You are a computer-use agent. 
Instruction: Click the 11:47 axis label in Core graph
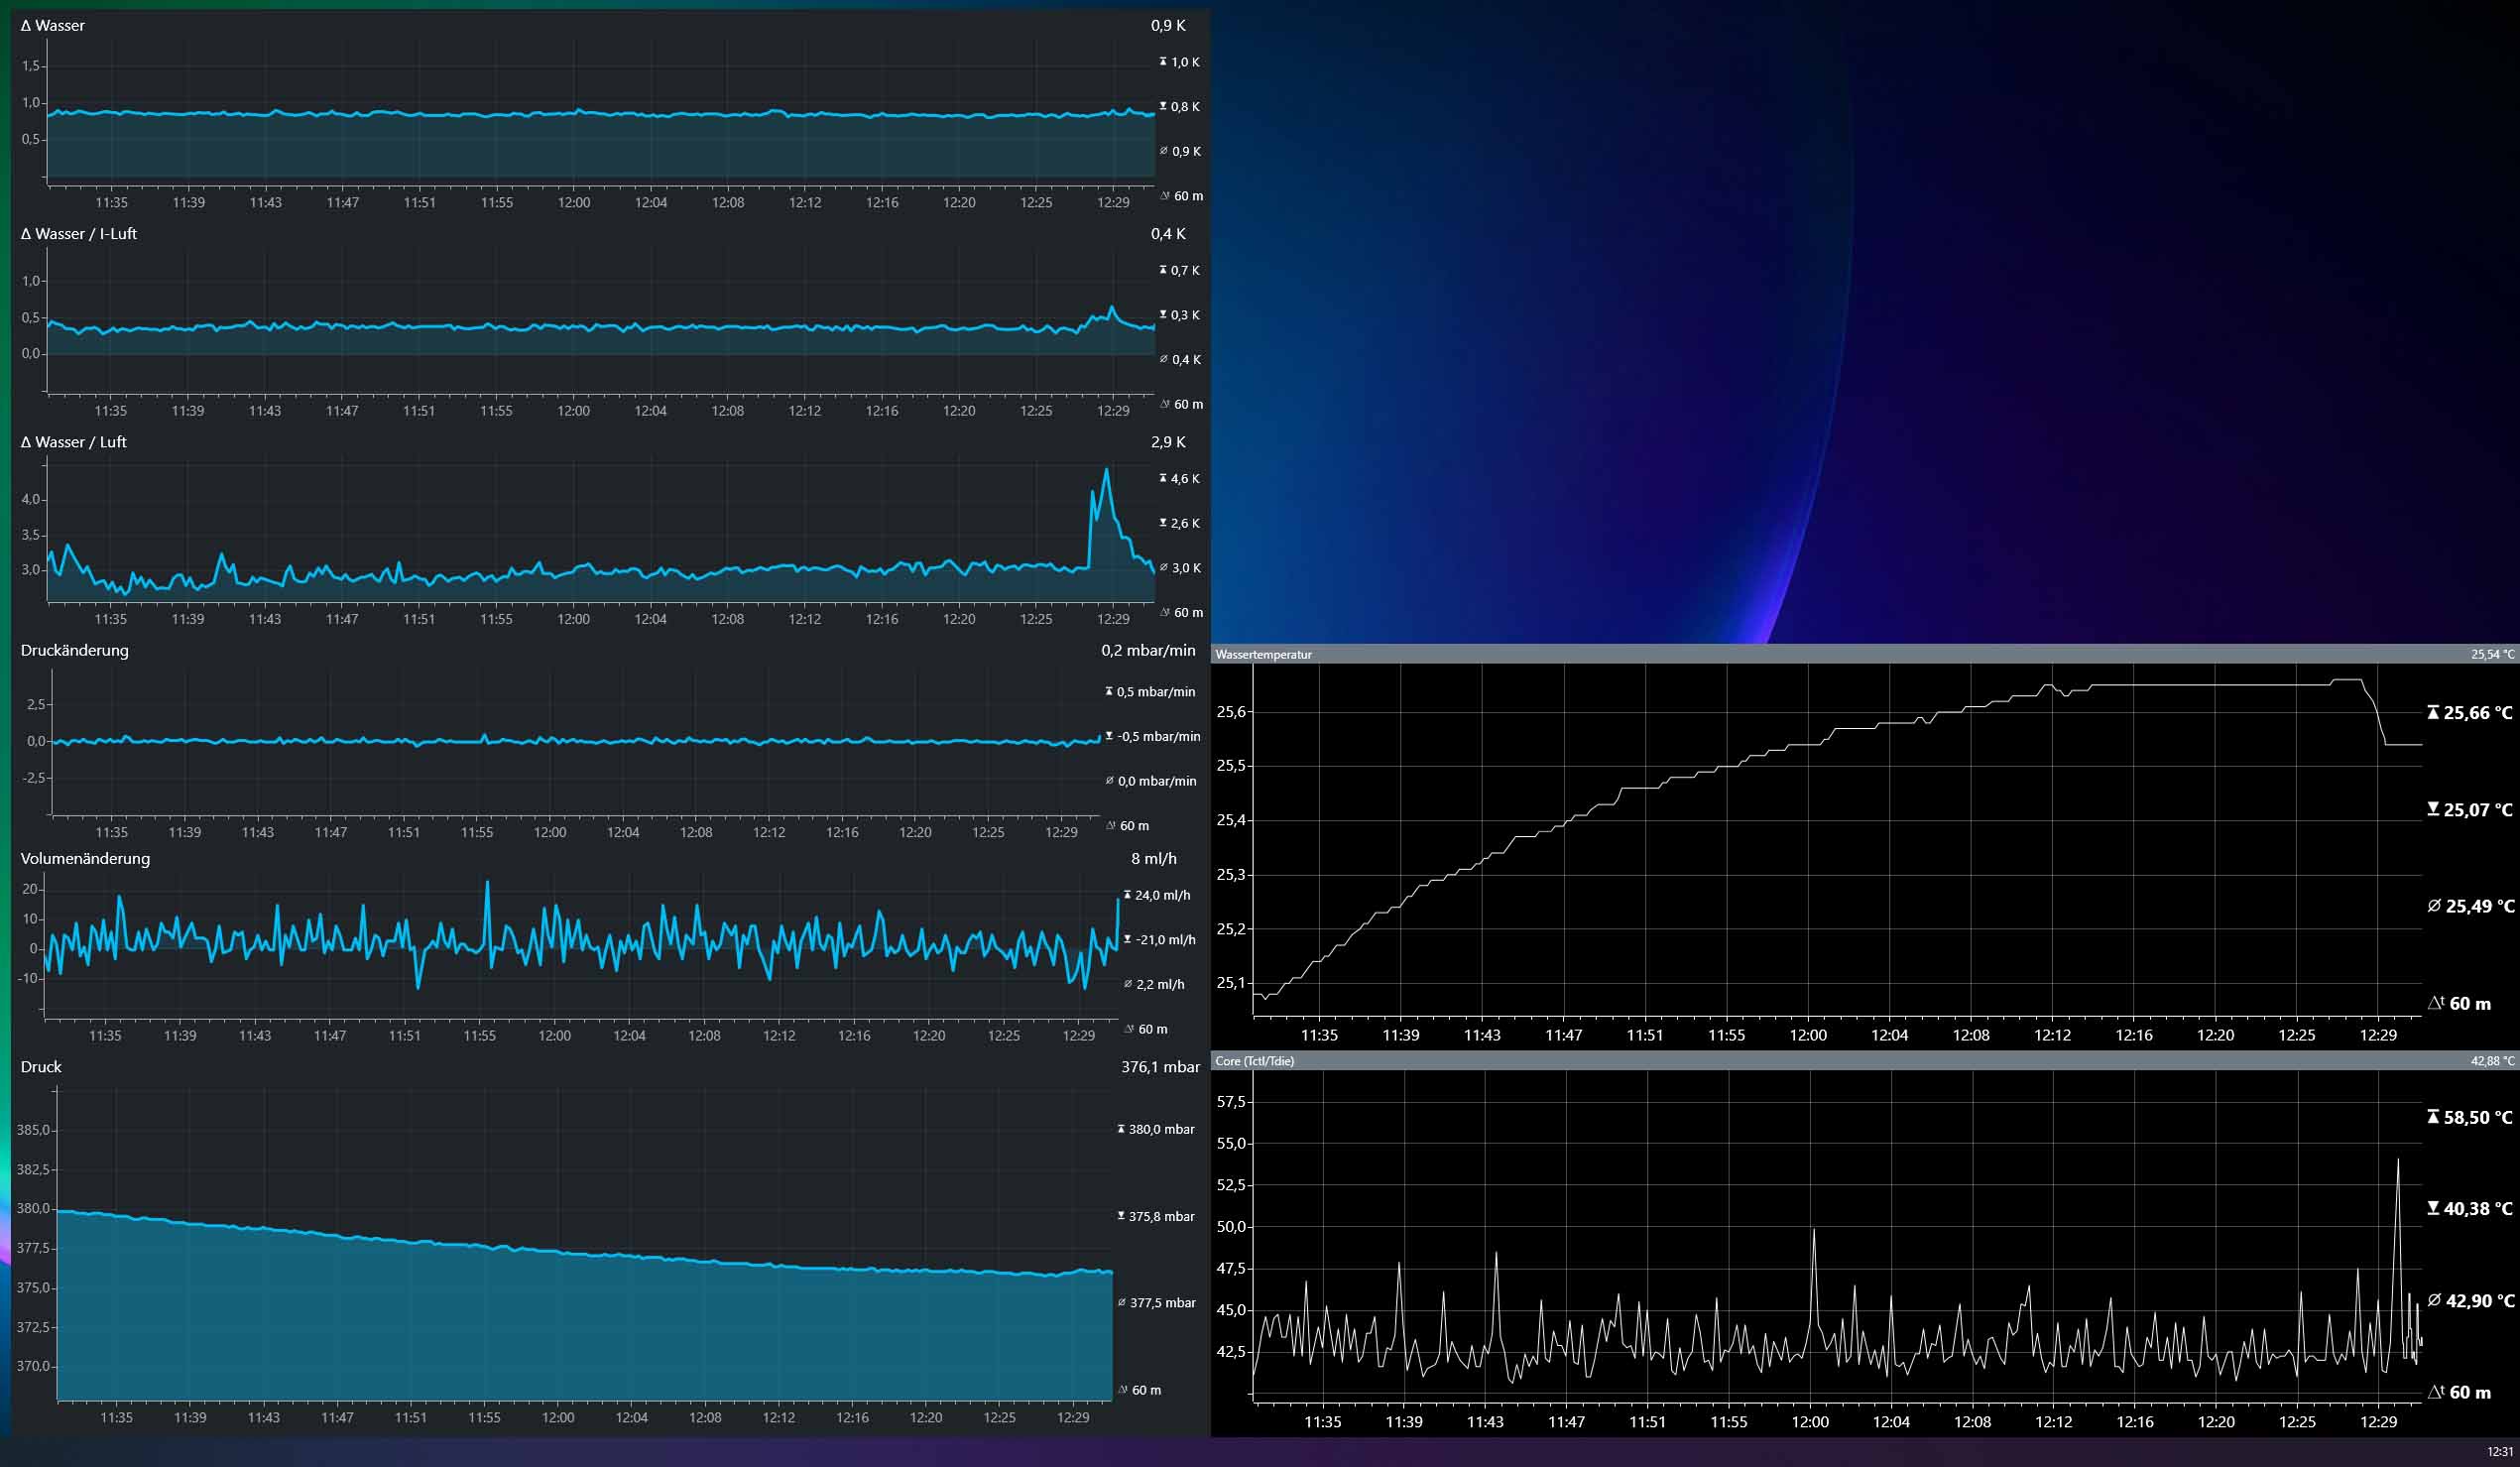[1566, 1422]
